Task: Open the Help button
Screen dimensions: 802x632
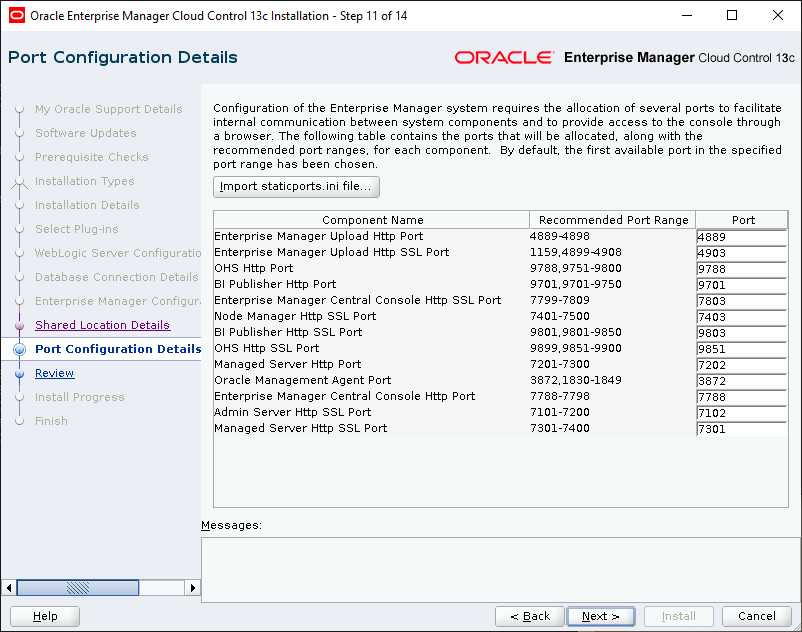Action: 45,616
